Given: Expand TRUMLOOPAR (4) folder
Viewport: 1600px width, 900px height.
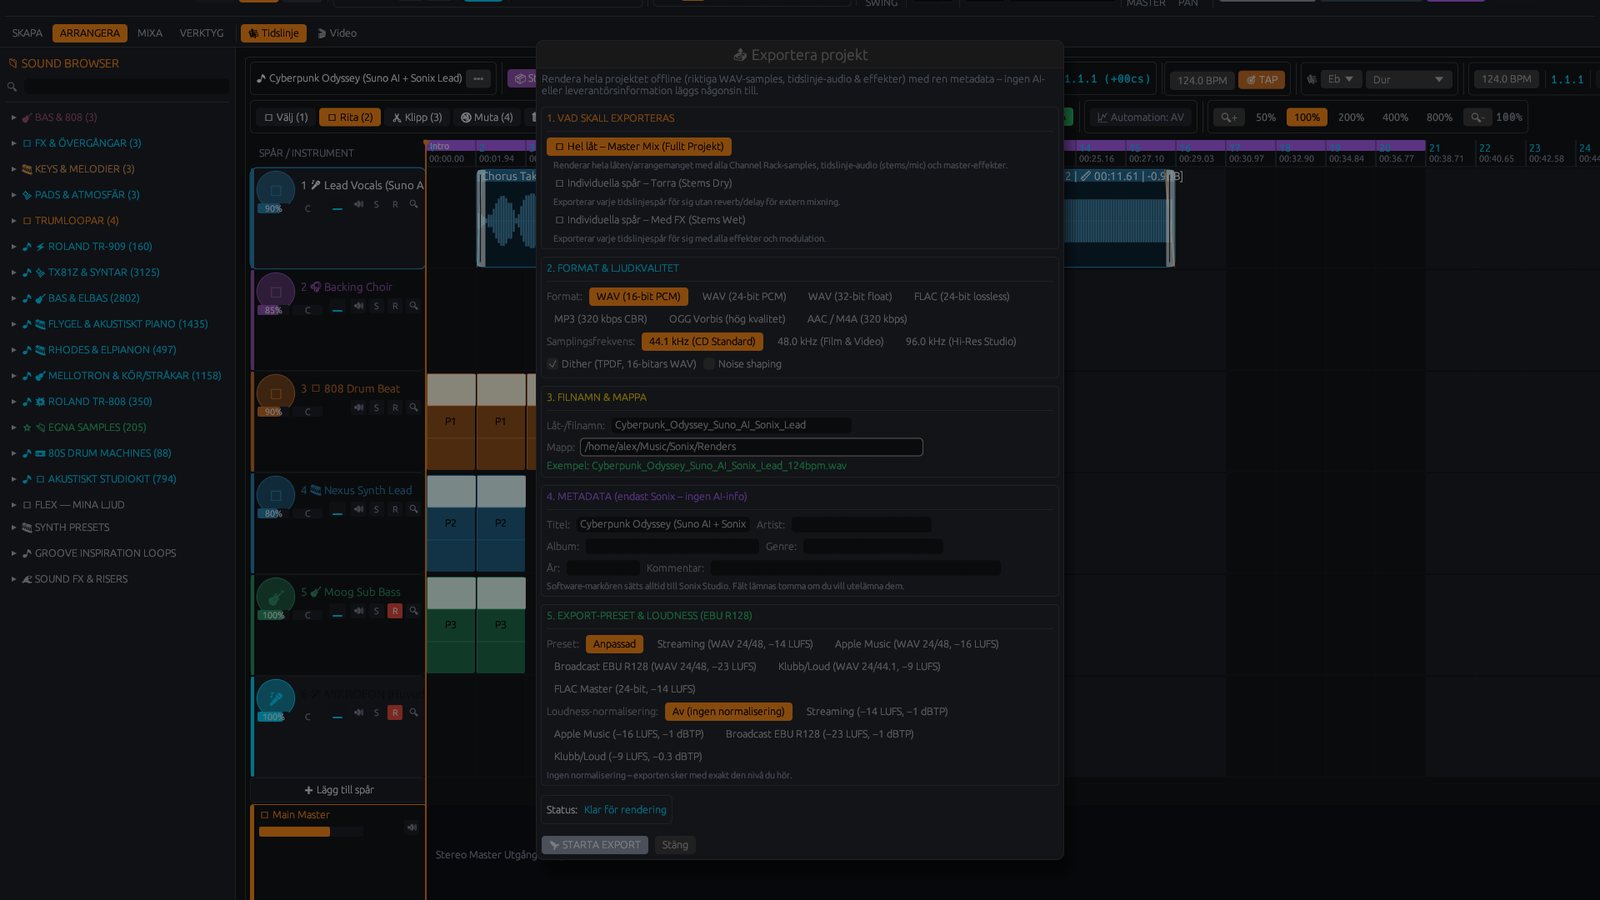Looking at the screenshot, I should coord(14,220).
